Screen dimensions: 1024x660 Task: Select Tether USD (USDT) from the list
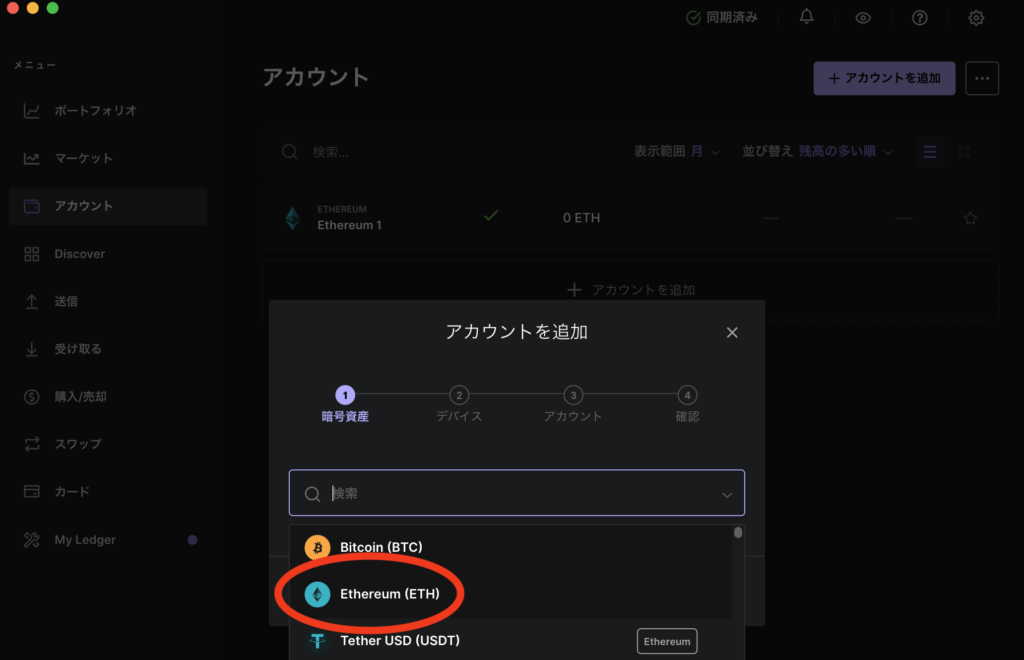pos(511,640)
